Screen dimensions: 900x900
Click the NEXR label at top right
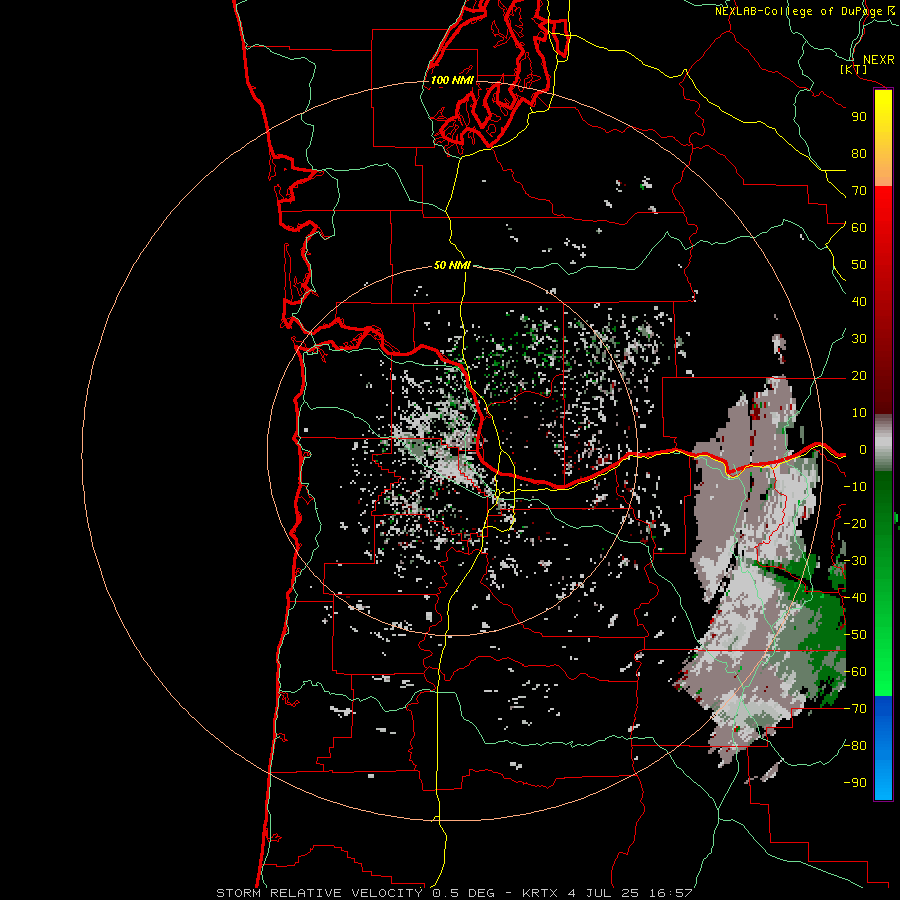click(879, 60)
